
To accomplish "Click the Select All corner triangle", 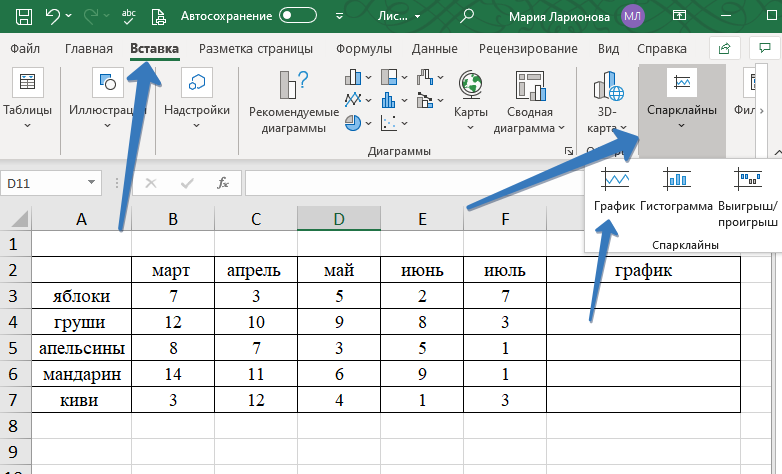I will pos(19,219).
